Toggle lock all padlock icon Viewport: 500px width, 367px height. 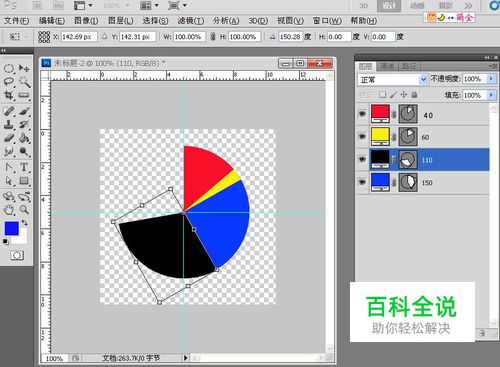tap(414, 95)
